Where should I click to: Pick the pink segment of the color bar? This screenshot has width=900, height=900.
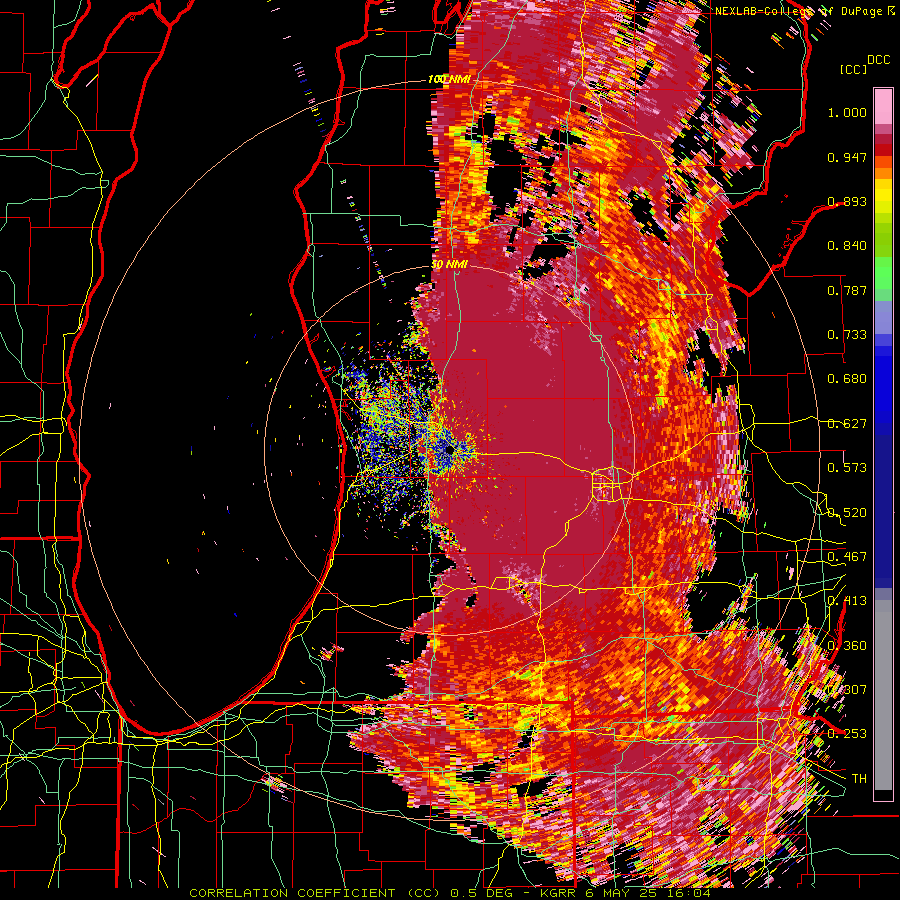[883, 106]
